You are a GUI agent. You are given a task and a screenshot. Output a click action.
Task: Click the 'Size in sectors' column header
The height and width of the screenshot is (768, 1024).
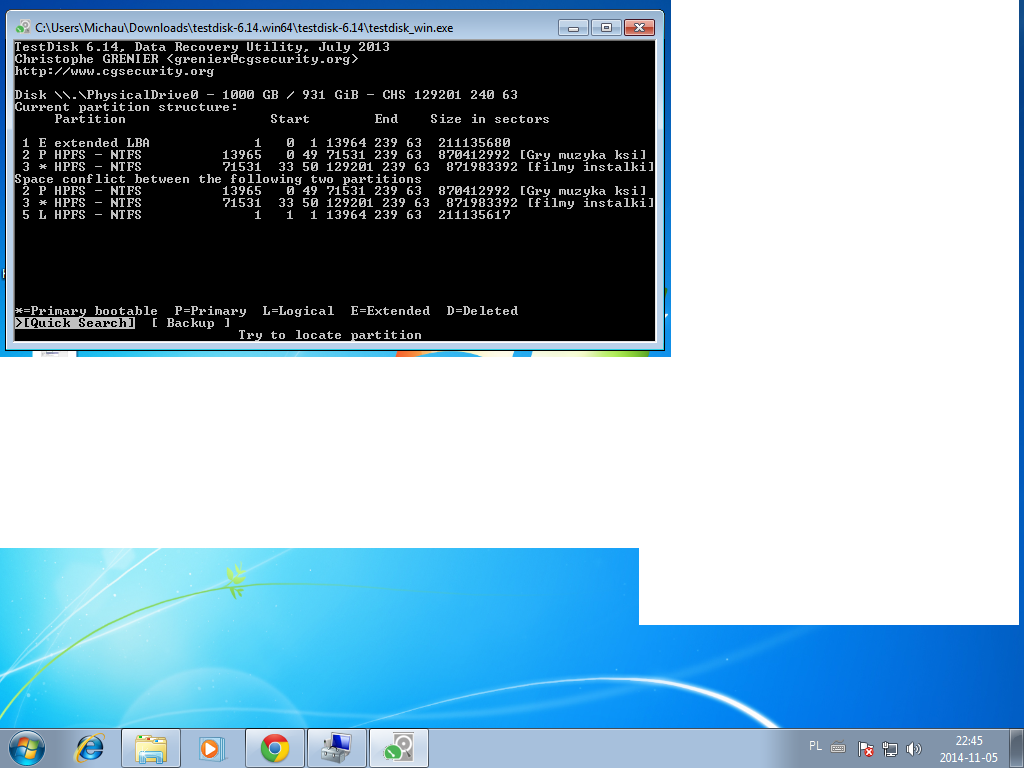click(490, 119)
